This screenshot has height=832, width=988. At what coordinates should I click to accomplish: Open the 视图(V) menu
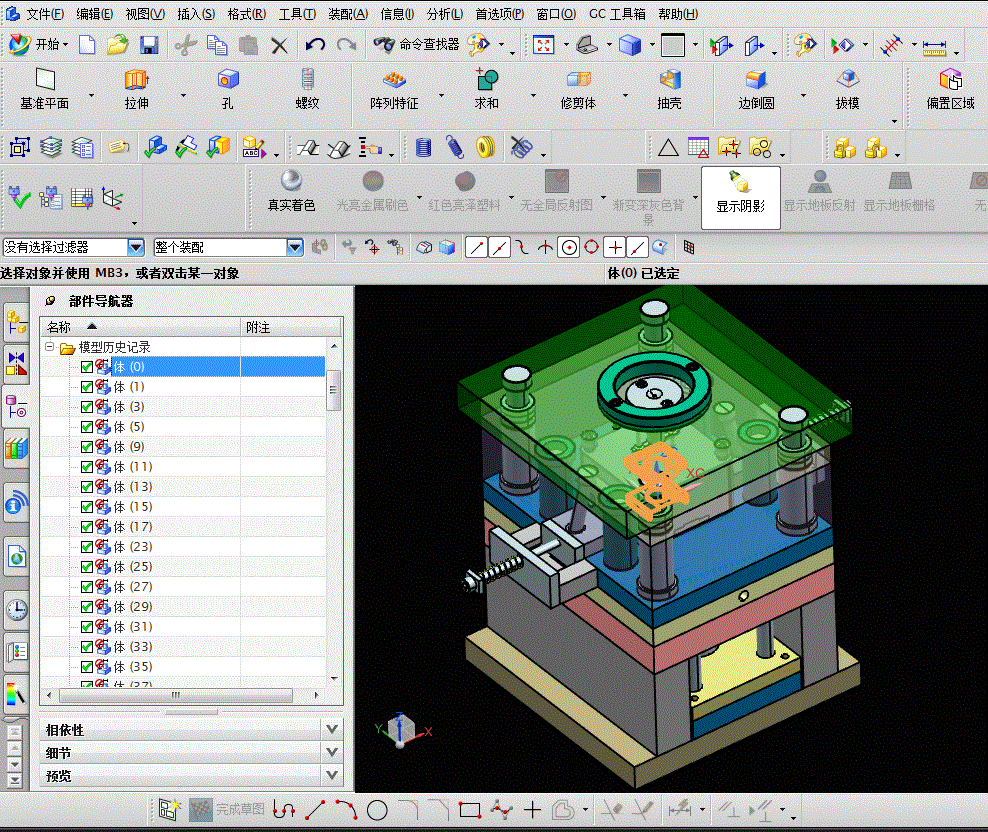click(145, 14)
